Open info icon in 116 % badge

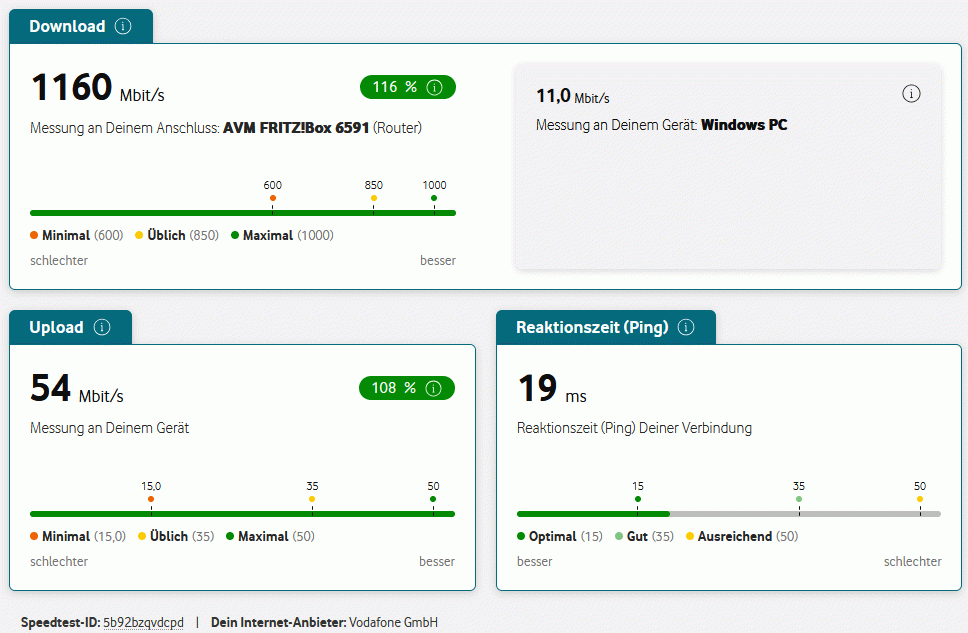point(435,87)
